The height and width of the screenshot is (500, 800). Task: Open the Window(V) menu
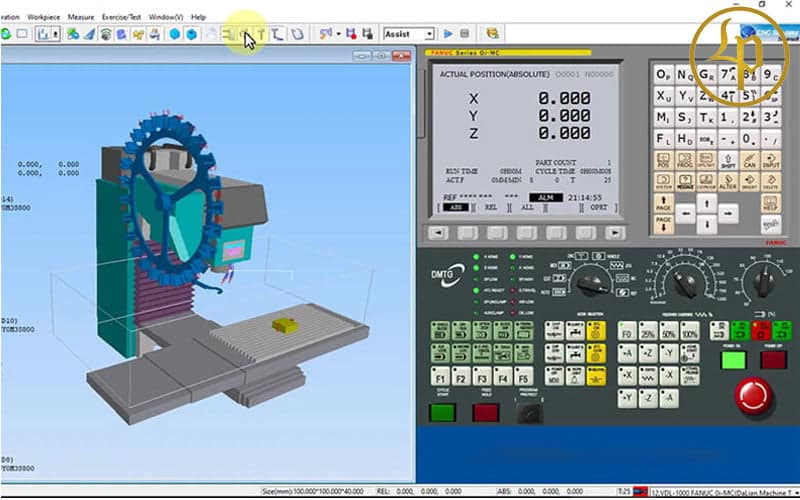(166, 17)
